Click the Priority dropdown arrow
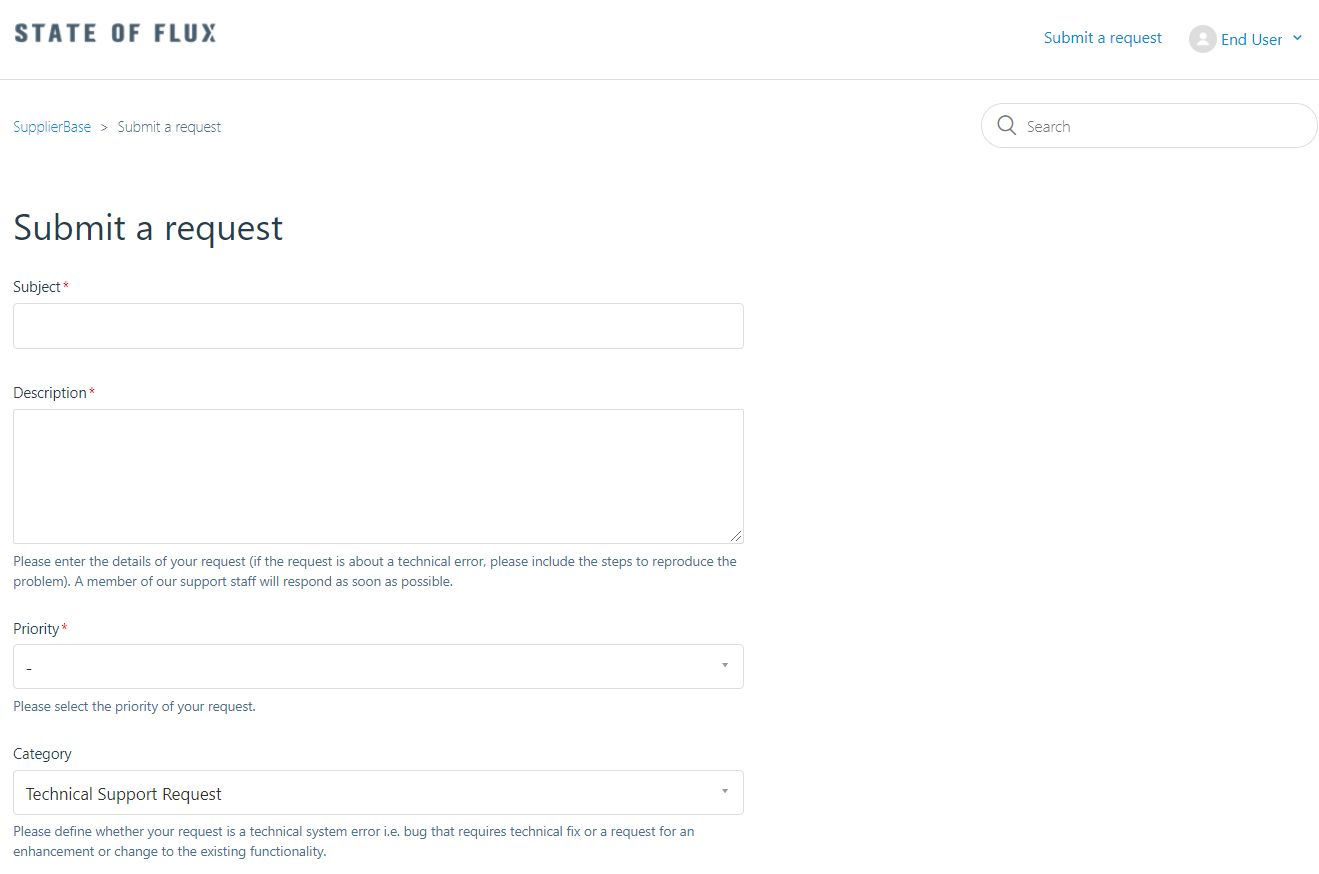1319x874 pixels. (725, 665)
